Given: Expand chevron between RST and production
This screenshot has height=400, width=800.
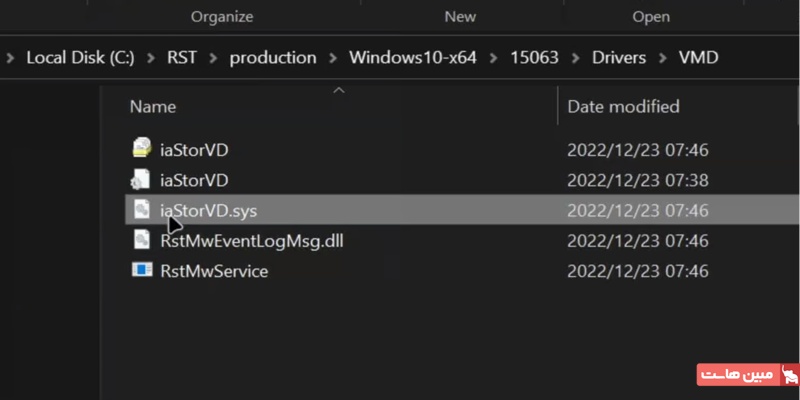Looking at the screenshot, I should (213, 58).
